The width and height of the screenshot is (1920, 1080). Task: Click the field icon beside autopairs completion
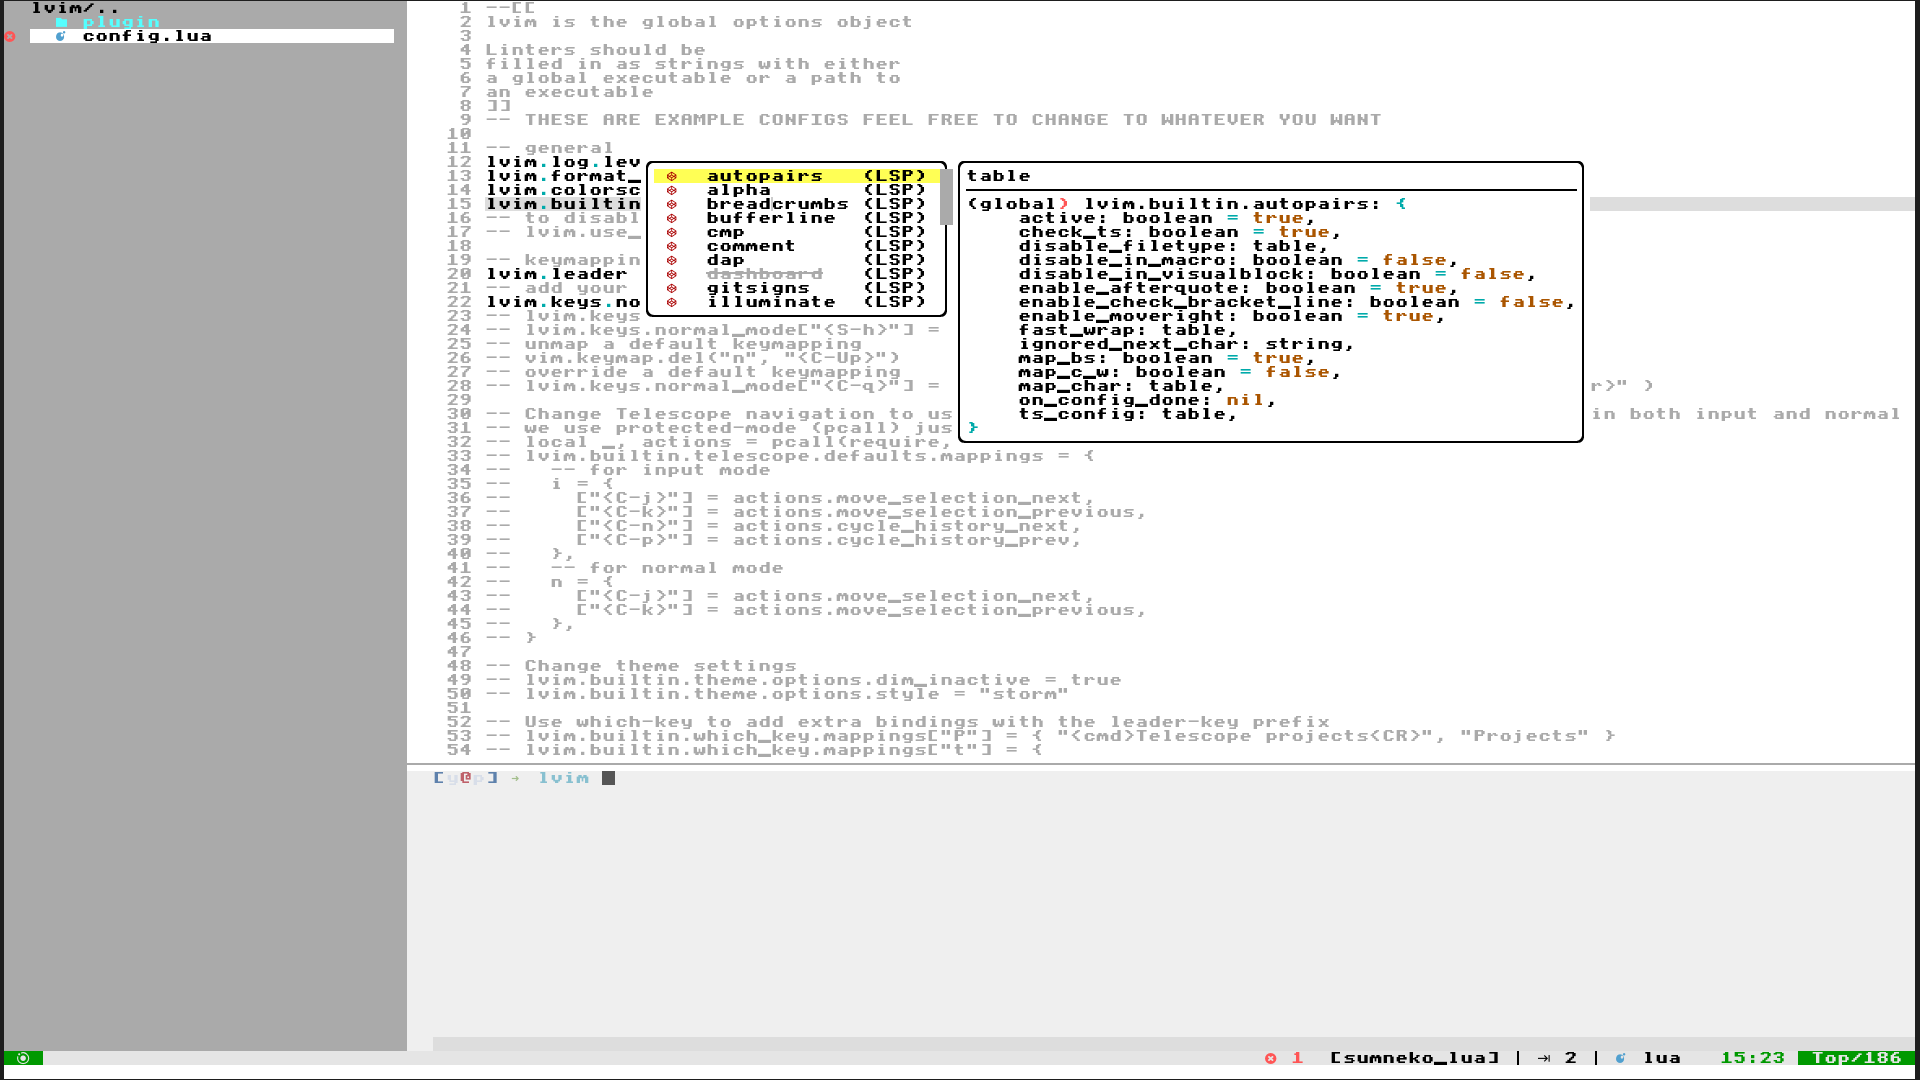click(672, 176)
